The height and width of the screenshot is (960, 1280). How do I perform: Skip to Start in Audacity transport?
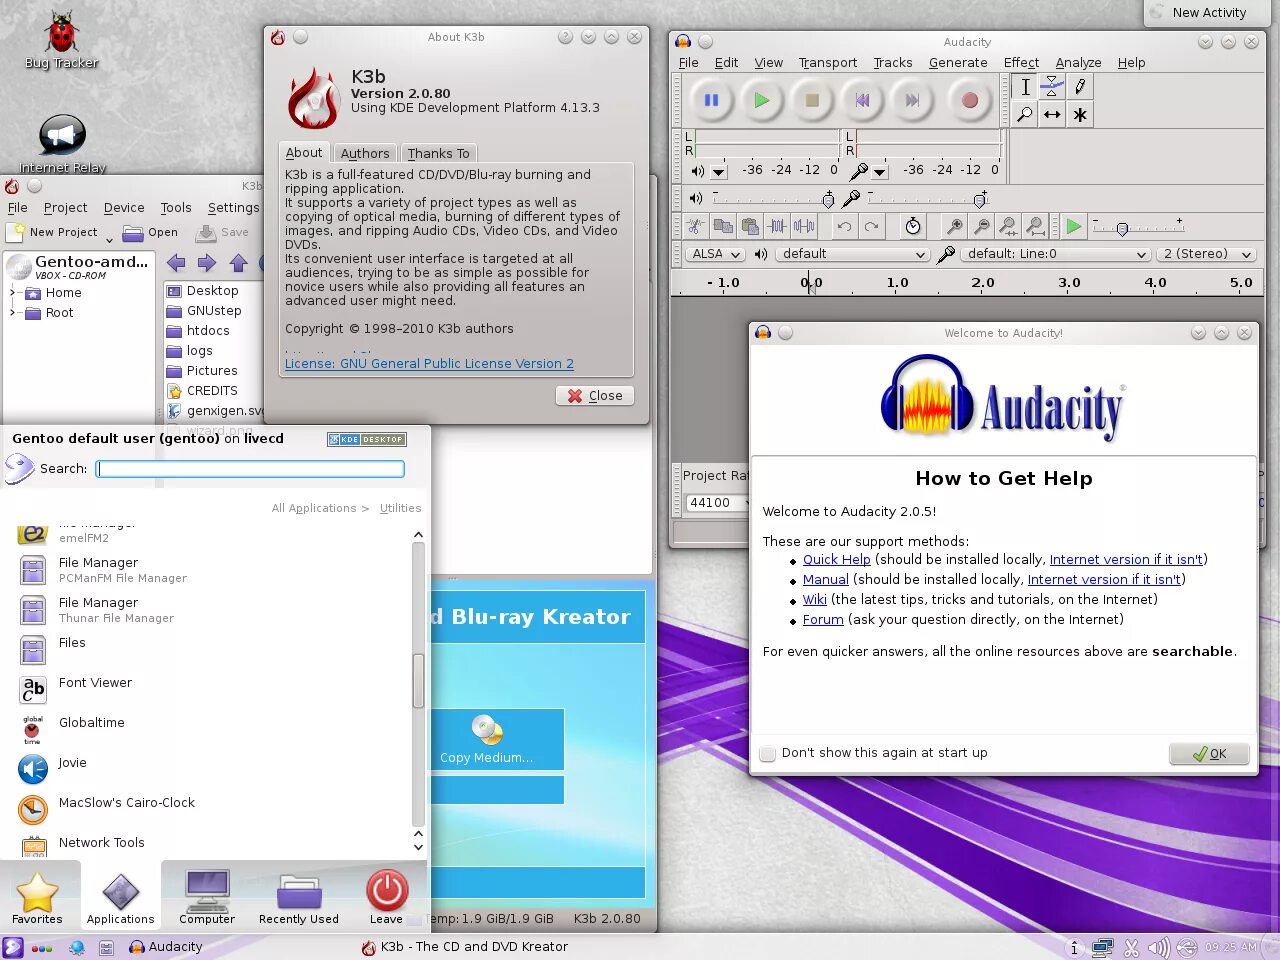tap(862, 100)
